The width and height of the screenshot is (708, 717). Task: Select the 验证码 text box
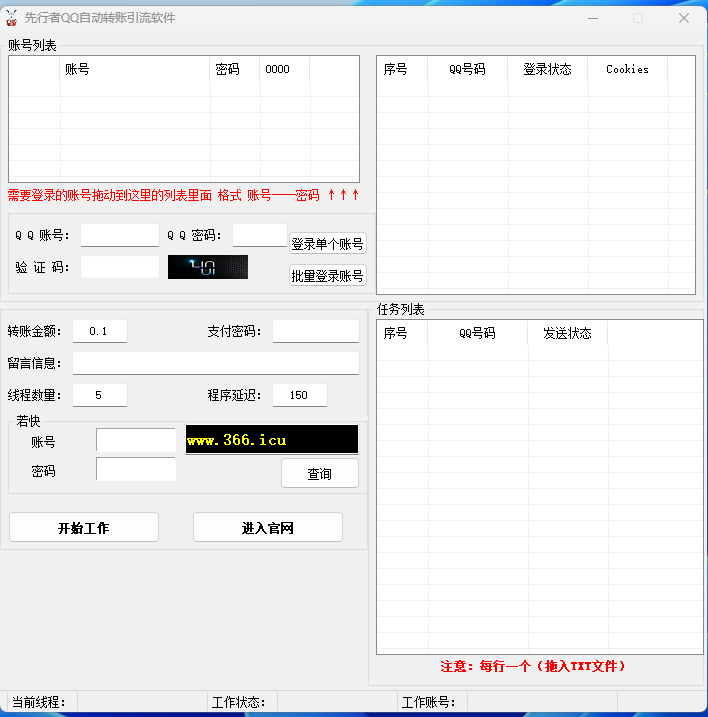tap(119, 267)
